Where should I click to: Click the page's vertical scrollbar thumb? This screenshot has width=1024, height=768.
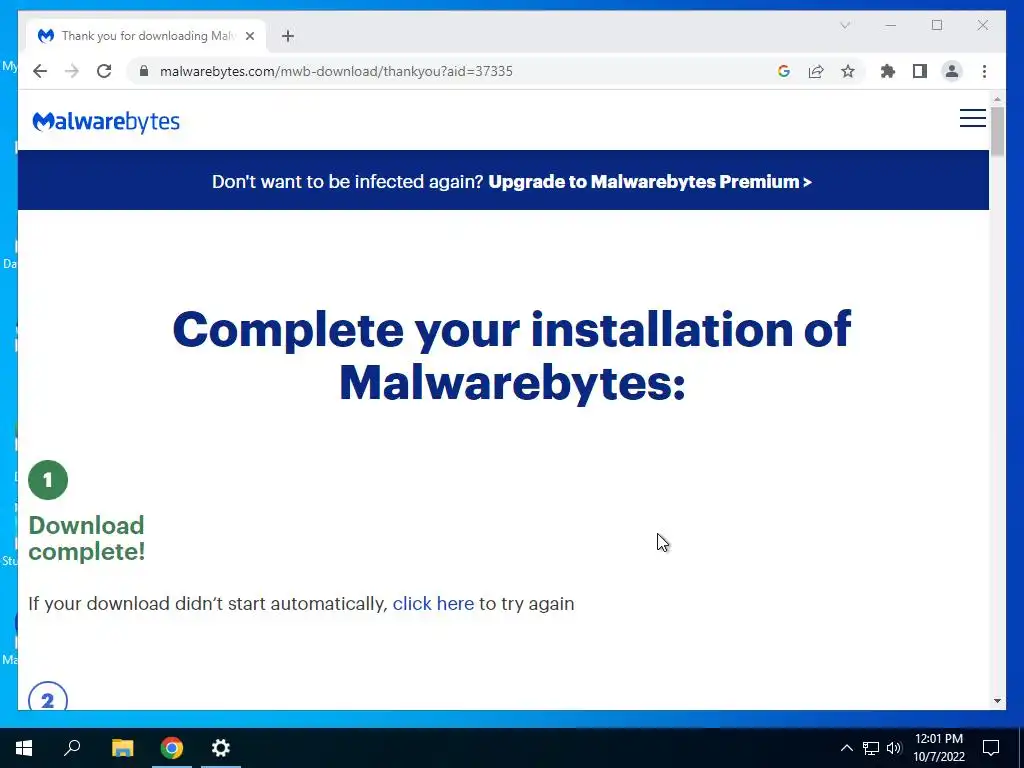pos(997,131)
